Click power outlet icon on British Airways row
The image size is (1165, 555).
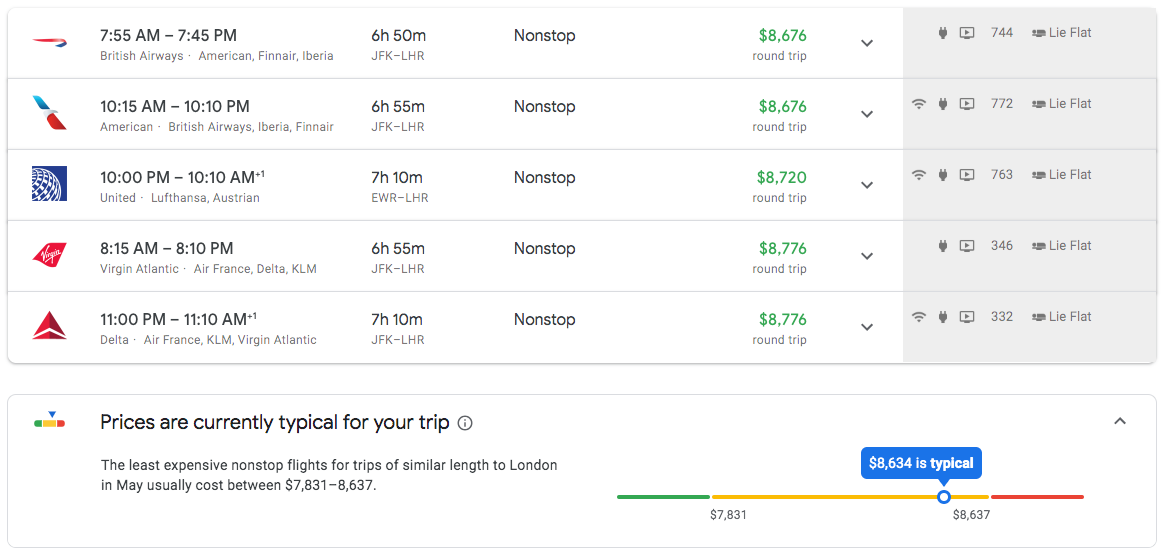(942, 33)
